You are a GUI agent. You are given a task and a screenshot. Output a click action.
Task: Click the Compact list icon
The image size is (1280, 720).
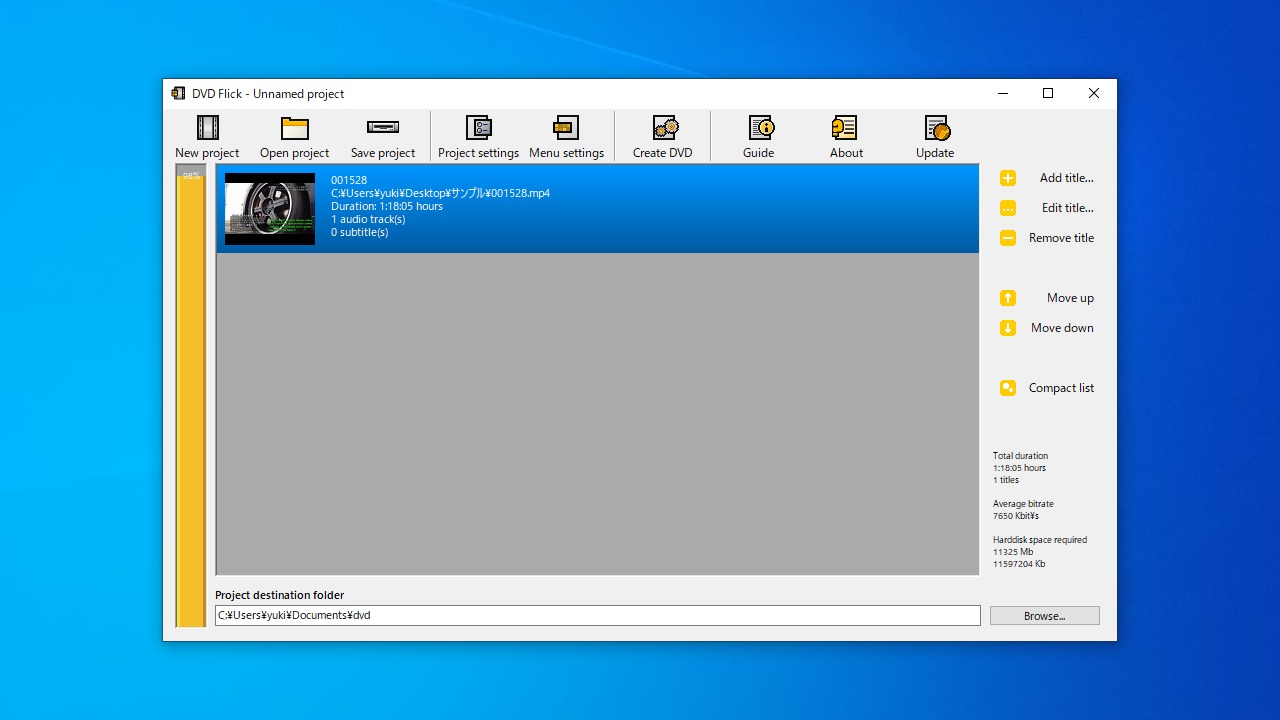(x=1008, y=388)
